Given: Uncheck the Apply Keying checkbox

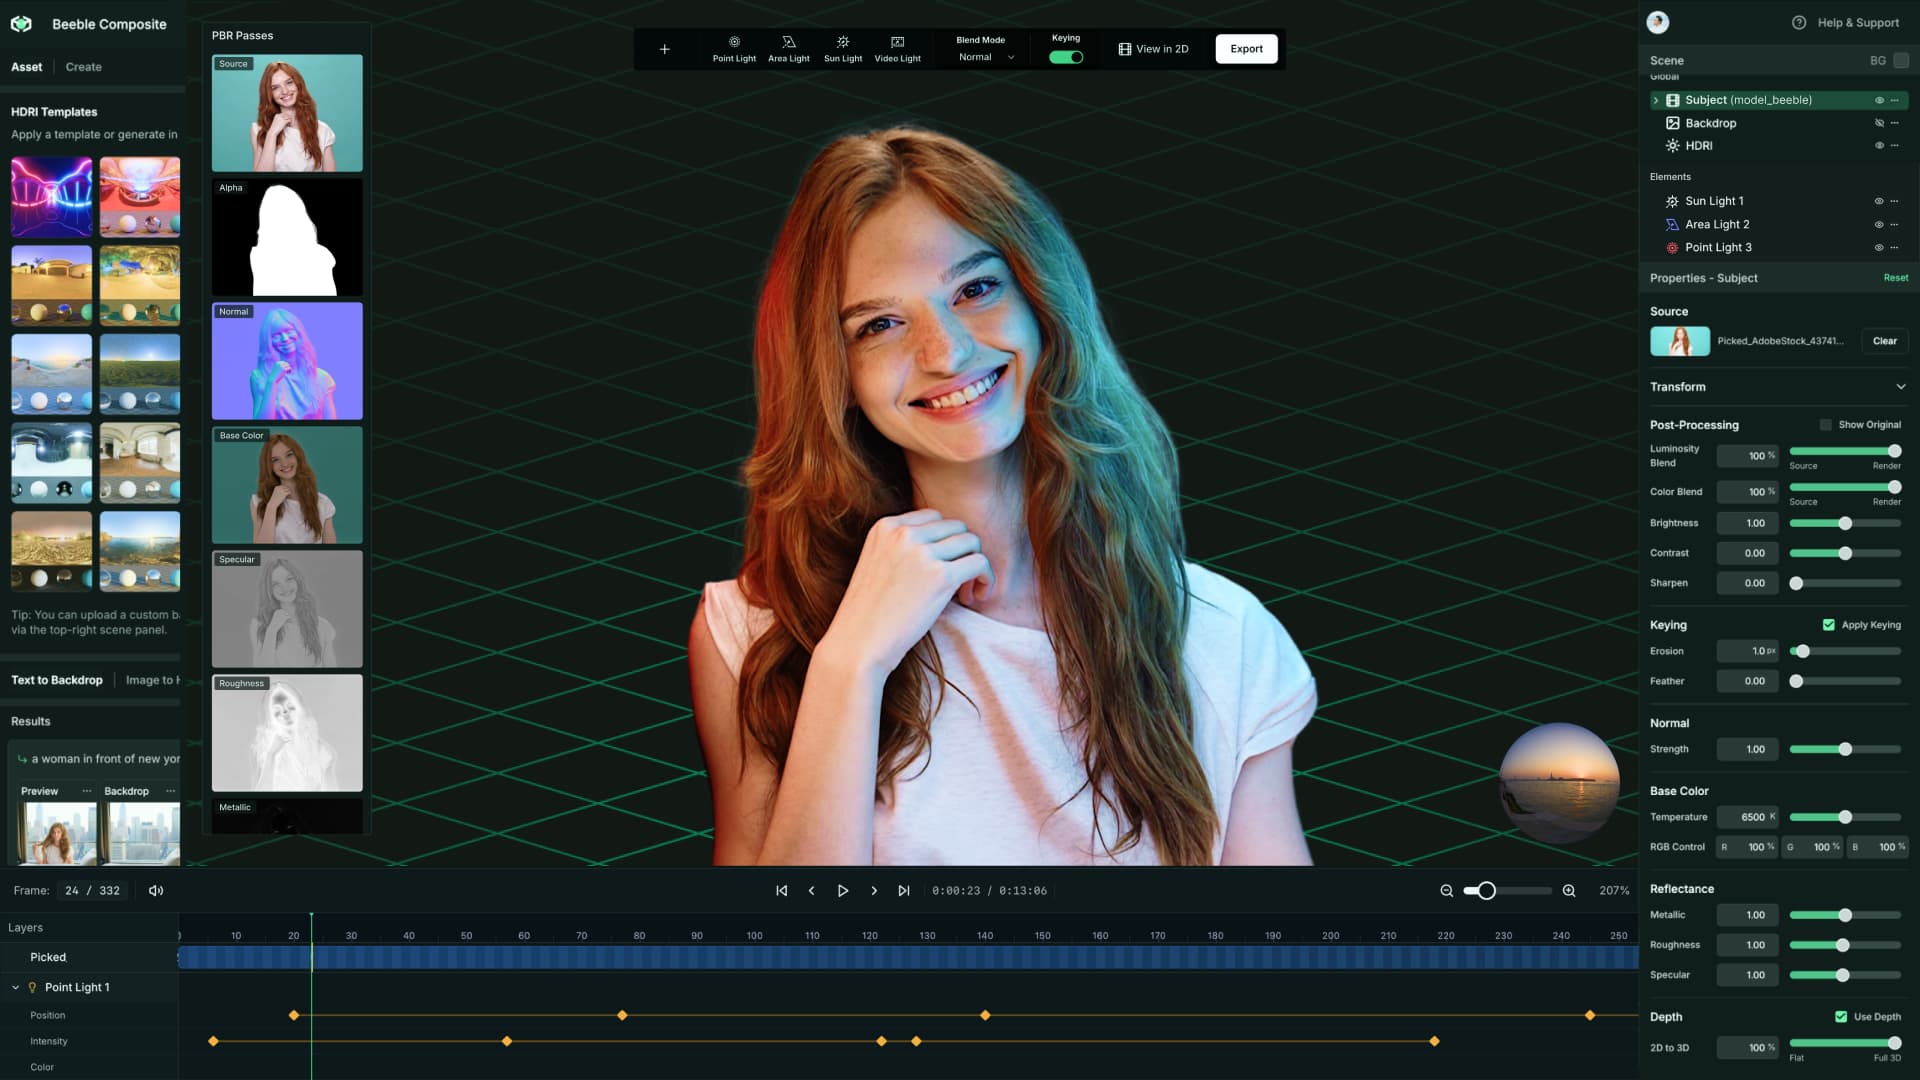Looking at the screenshot, I should point(1830,624).
